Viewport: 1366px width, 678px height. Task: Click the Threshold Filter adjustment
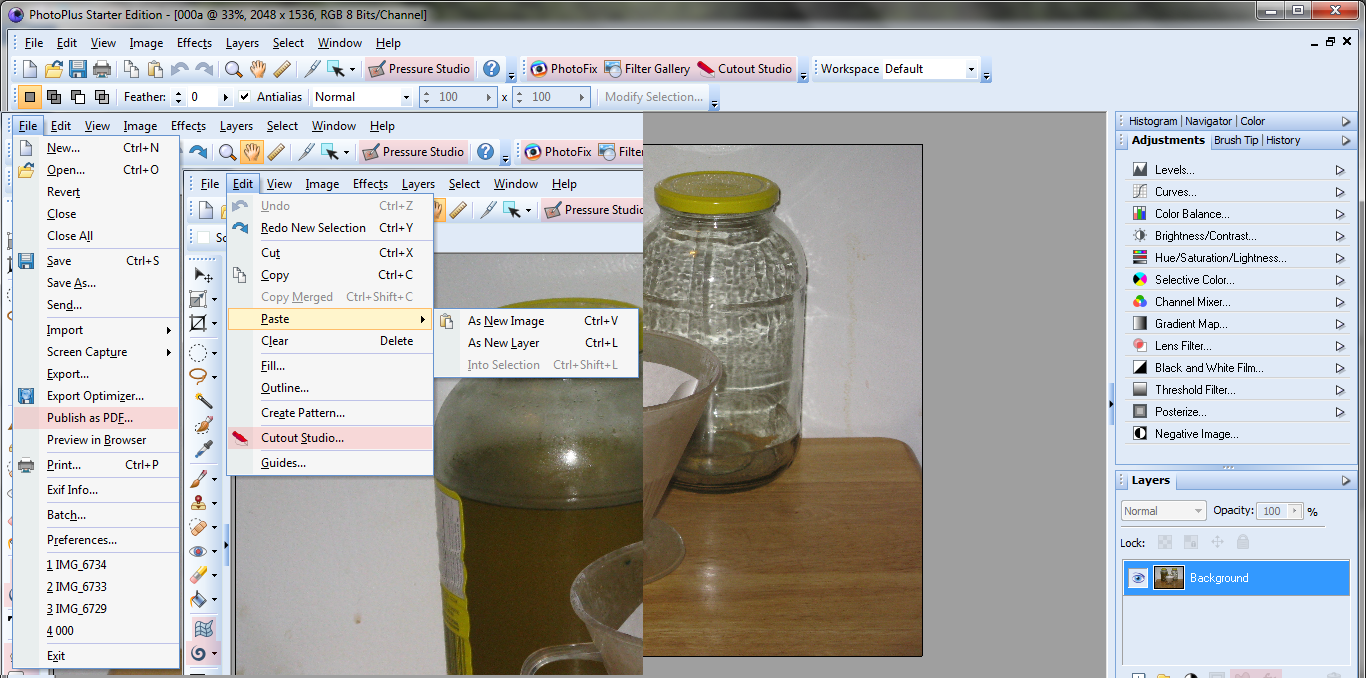1195,390
